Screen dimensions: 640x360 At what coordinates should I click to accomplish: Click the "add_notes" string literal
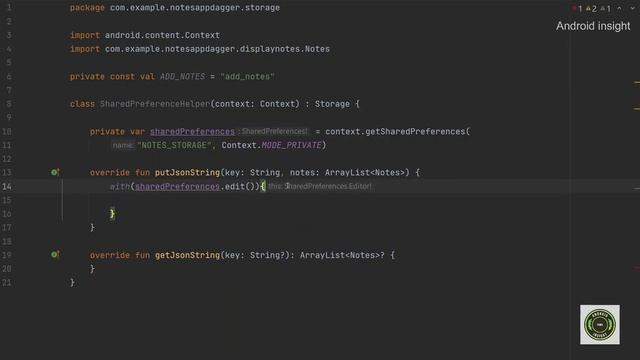[247, 77]
